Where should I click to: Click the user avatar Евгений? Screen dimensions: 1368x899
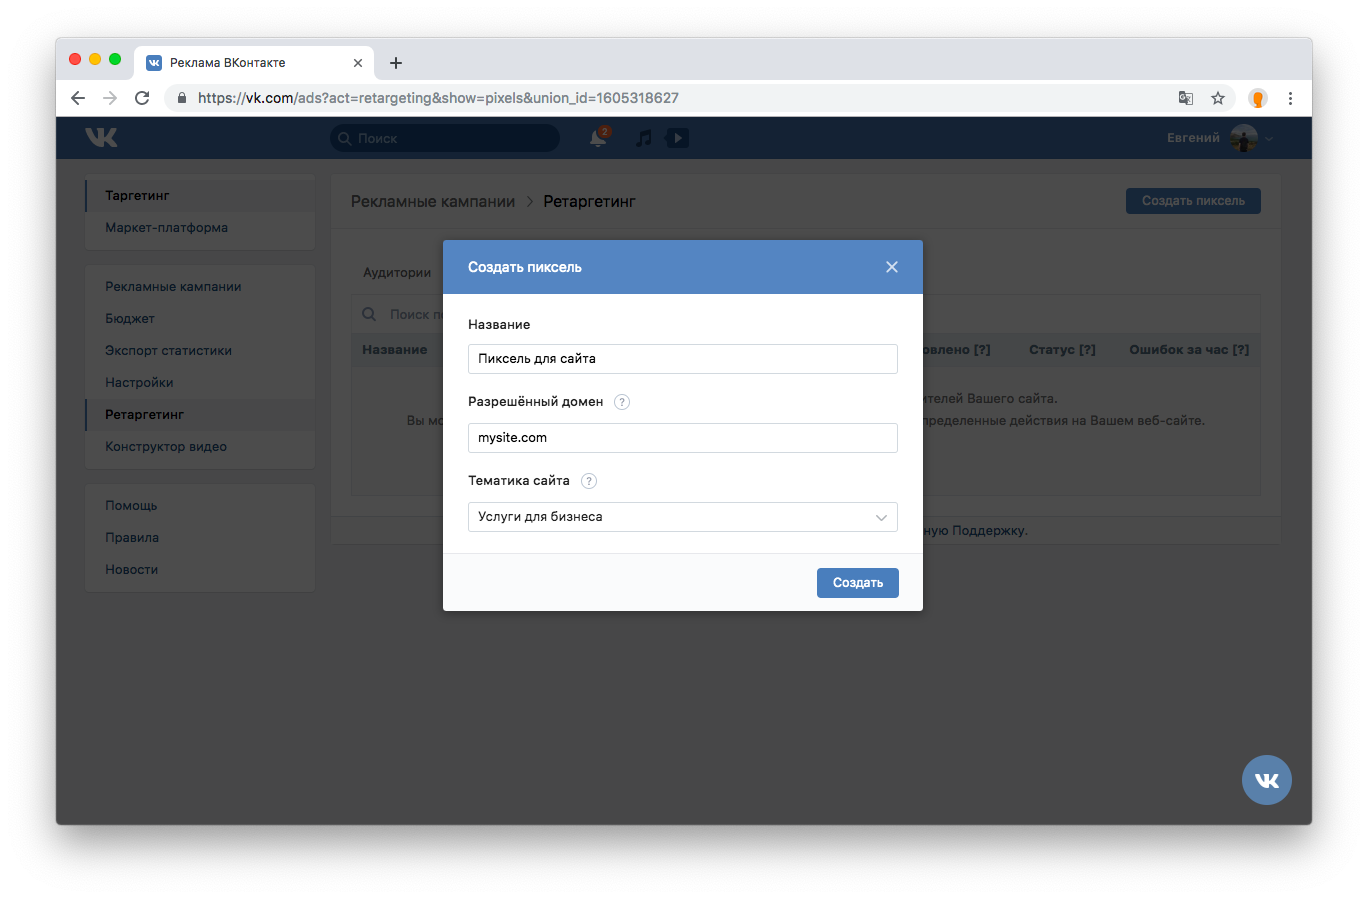point(1244,138)
